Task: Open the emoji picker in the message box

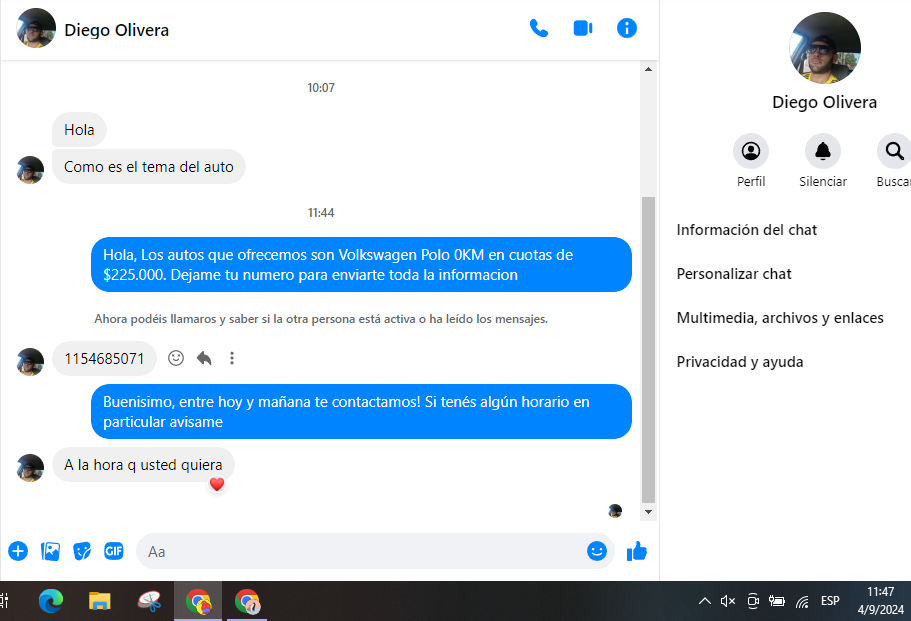Action: [597, 551]
